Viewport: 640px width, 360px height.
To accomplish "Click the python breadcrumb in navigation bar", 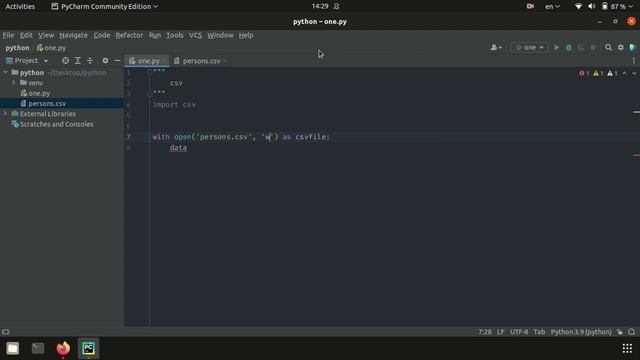I will 17,48.
